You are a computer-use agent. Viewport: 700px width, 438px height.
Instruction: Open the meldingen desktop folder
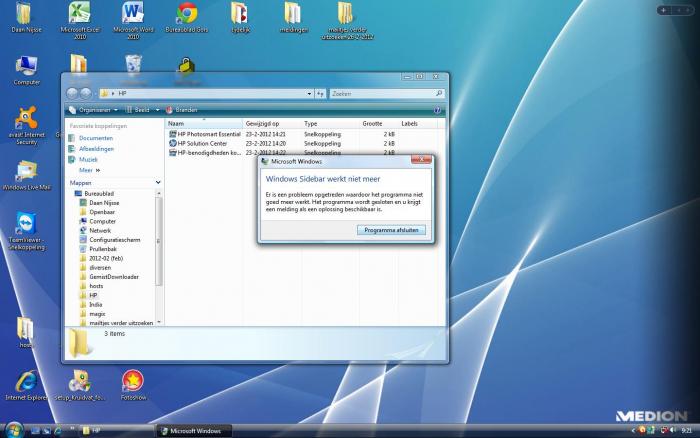click(293, 18)
